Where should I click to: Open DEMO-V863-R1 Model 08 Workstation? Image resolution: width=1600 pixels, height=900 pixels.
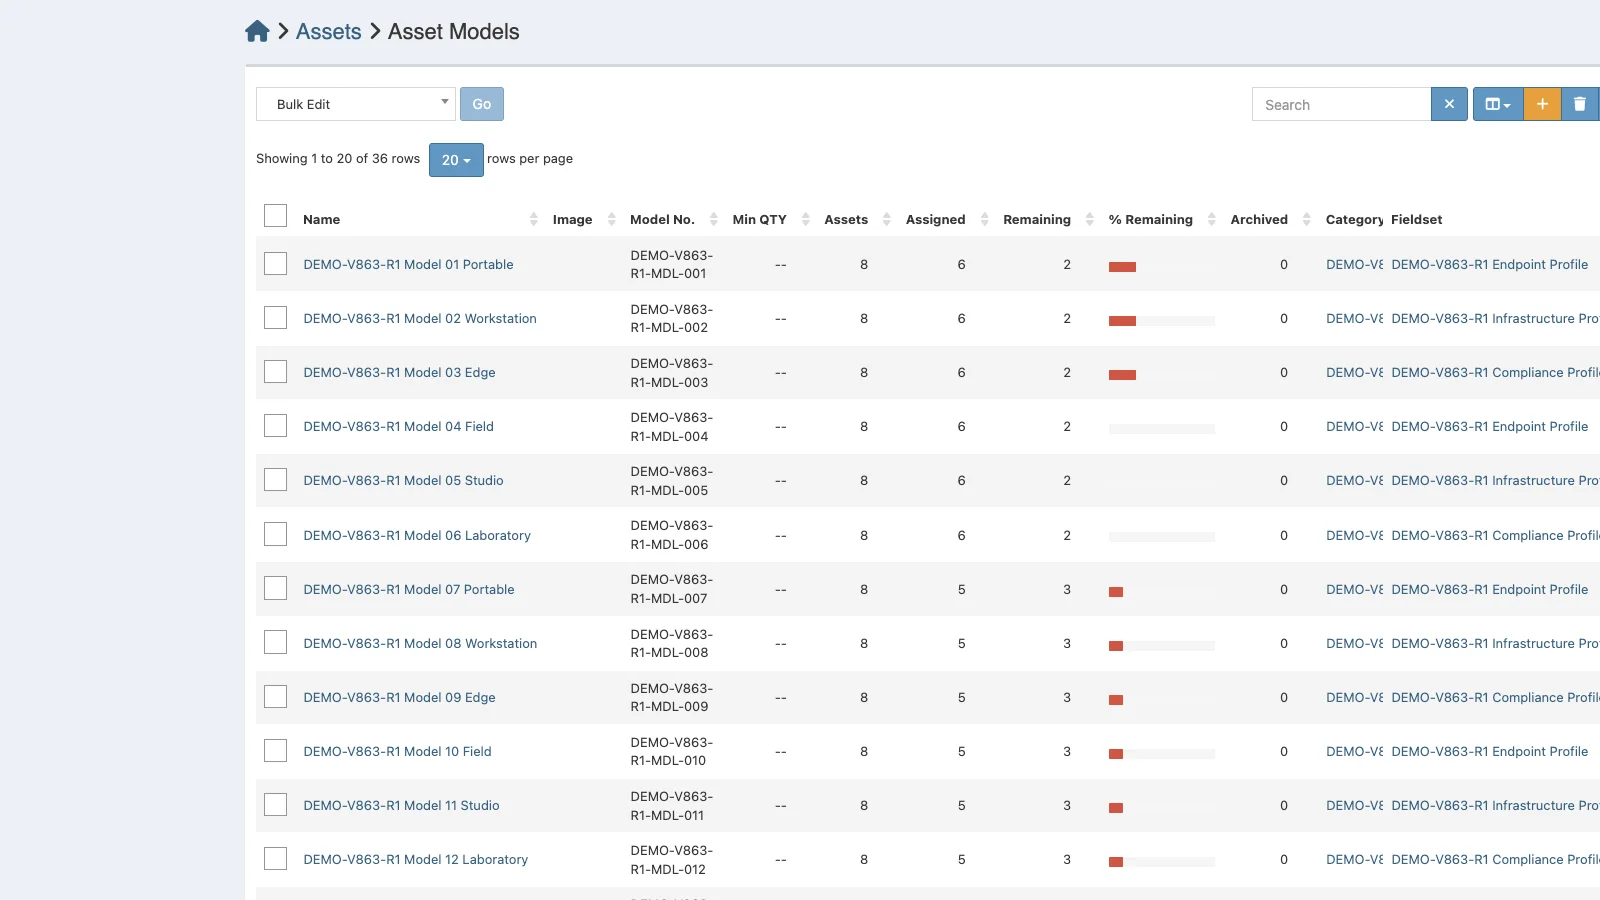click(420, 643)
